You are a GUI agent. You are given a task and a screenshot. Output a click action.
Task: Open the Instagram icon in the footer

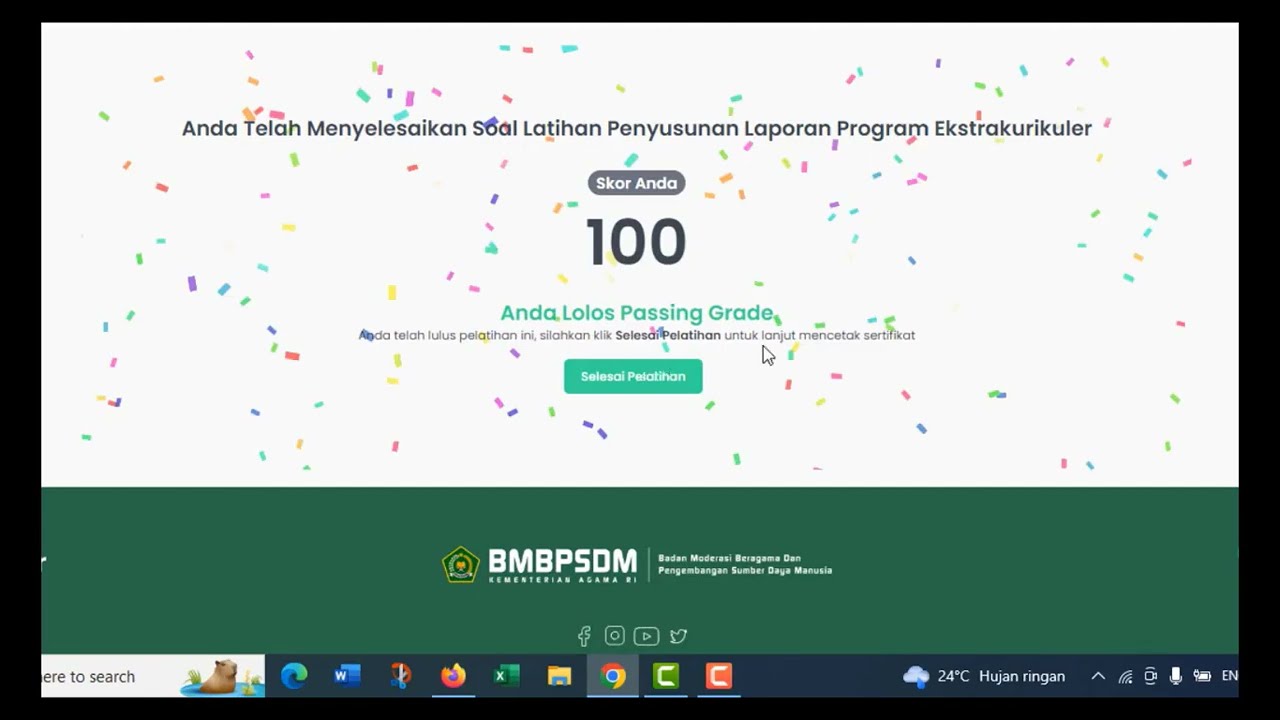coord(615,636)
